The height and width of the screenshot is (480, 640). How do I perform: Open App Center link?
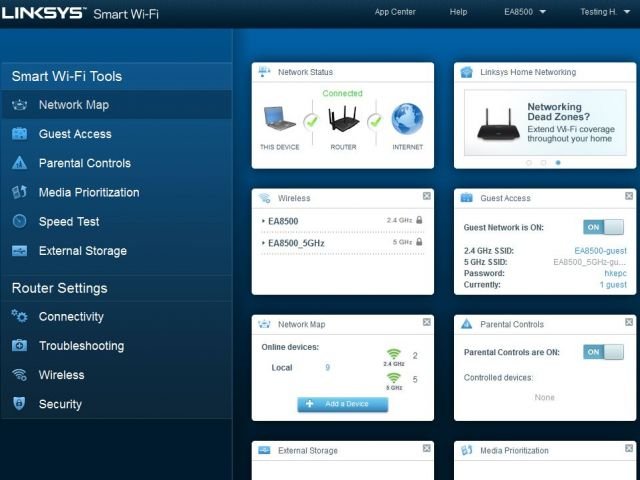click(x=395, y=12)
